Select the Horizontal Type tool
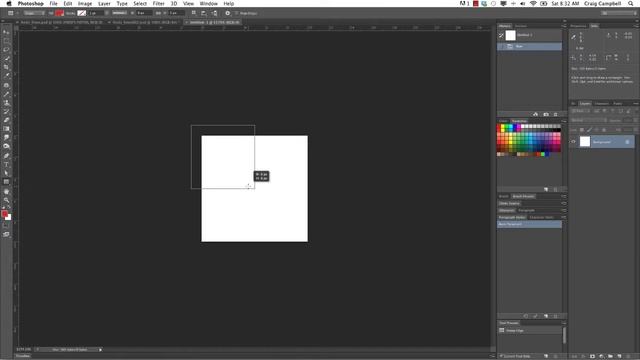The image size is (640, 360). coord(6,164)
